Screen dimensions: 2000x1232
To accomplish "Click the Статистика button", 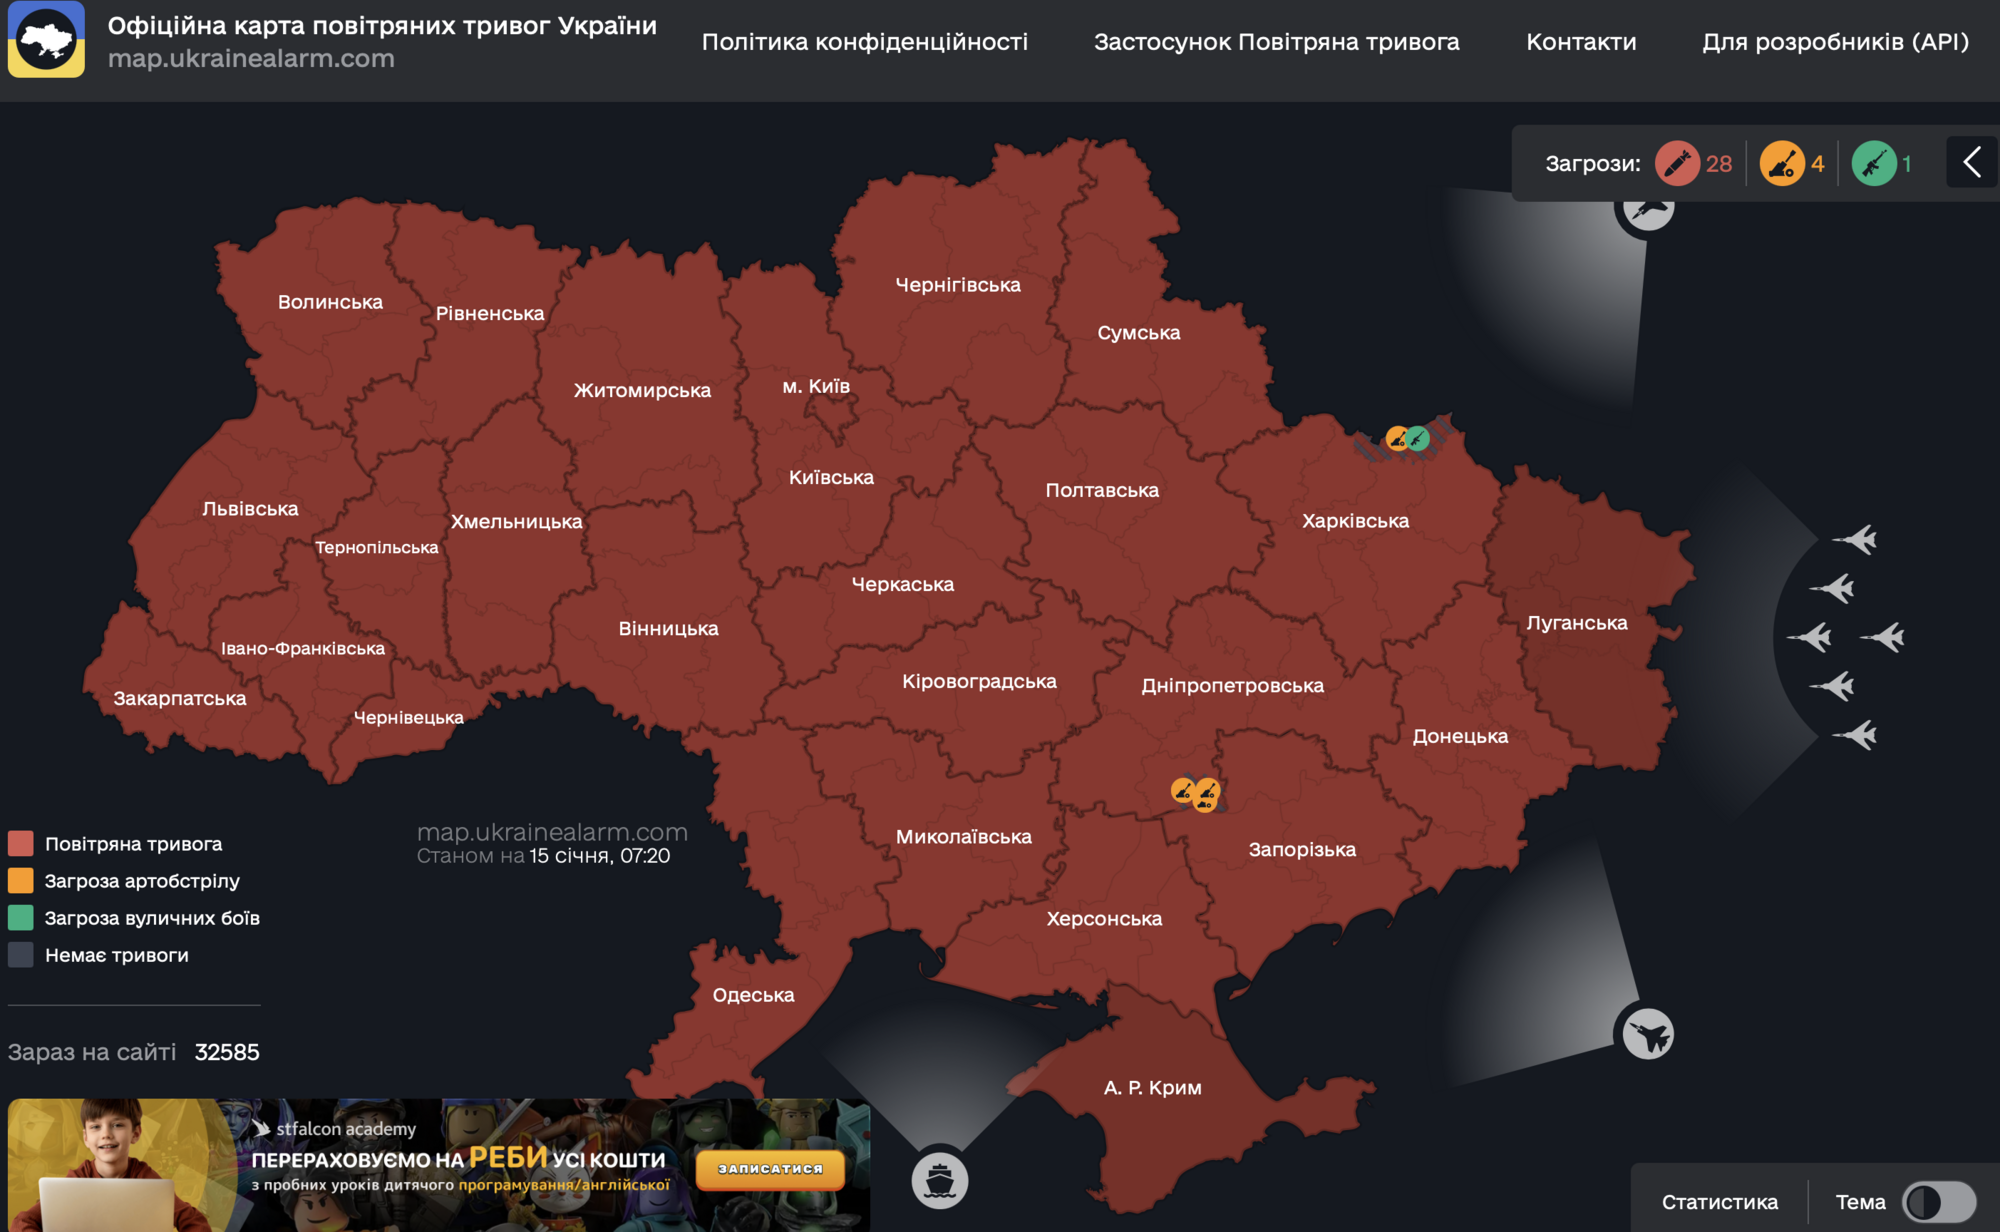I will 1719,1202.
